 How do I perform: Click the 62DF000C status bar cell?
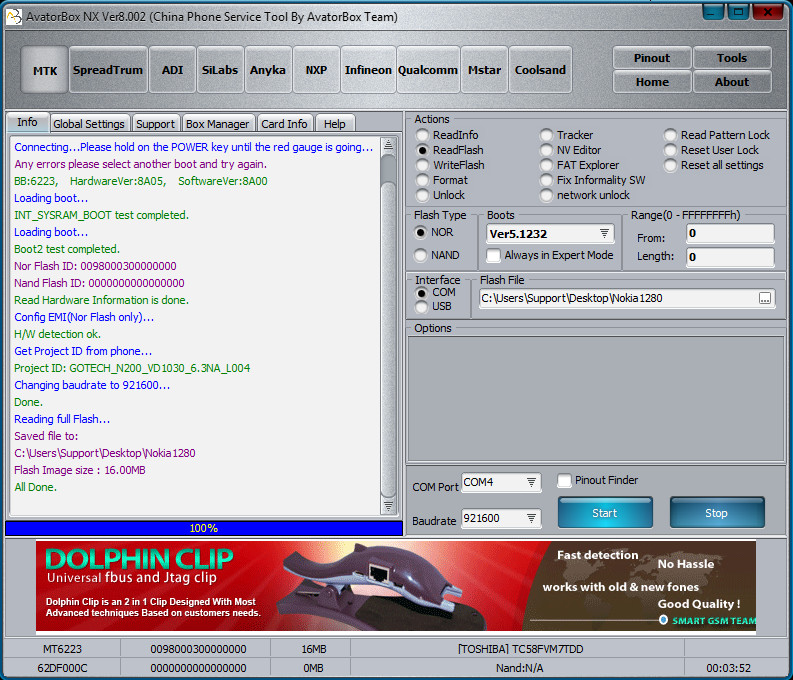[x=62, y=668]
